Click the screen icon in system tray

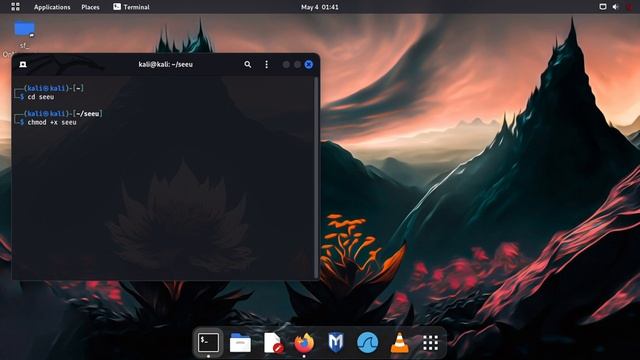(602, 7)
